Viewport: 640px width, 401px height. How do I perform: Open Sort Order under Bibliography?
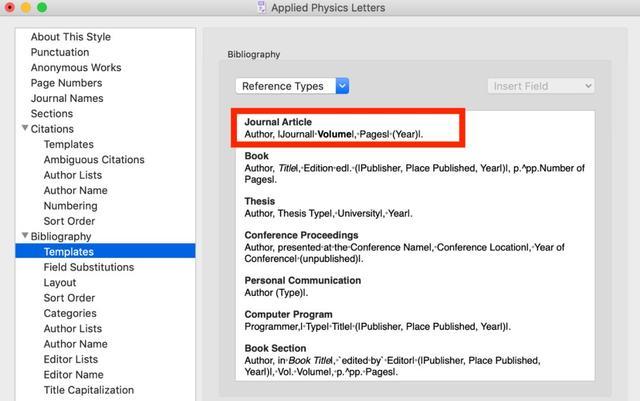coord(69,298)
